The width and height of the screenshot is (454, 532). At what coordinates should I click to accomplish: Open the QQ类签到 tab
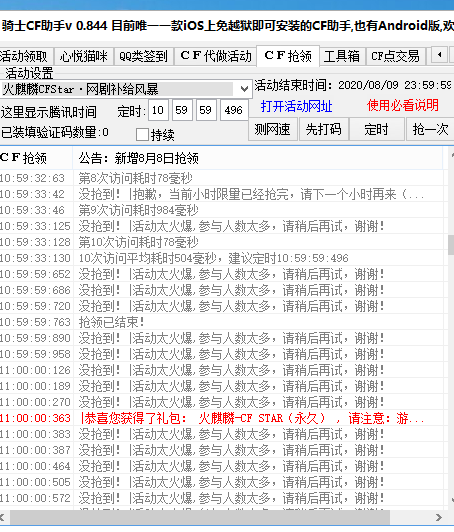(x=143, y=56)
